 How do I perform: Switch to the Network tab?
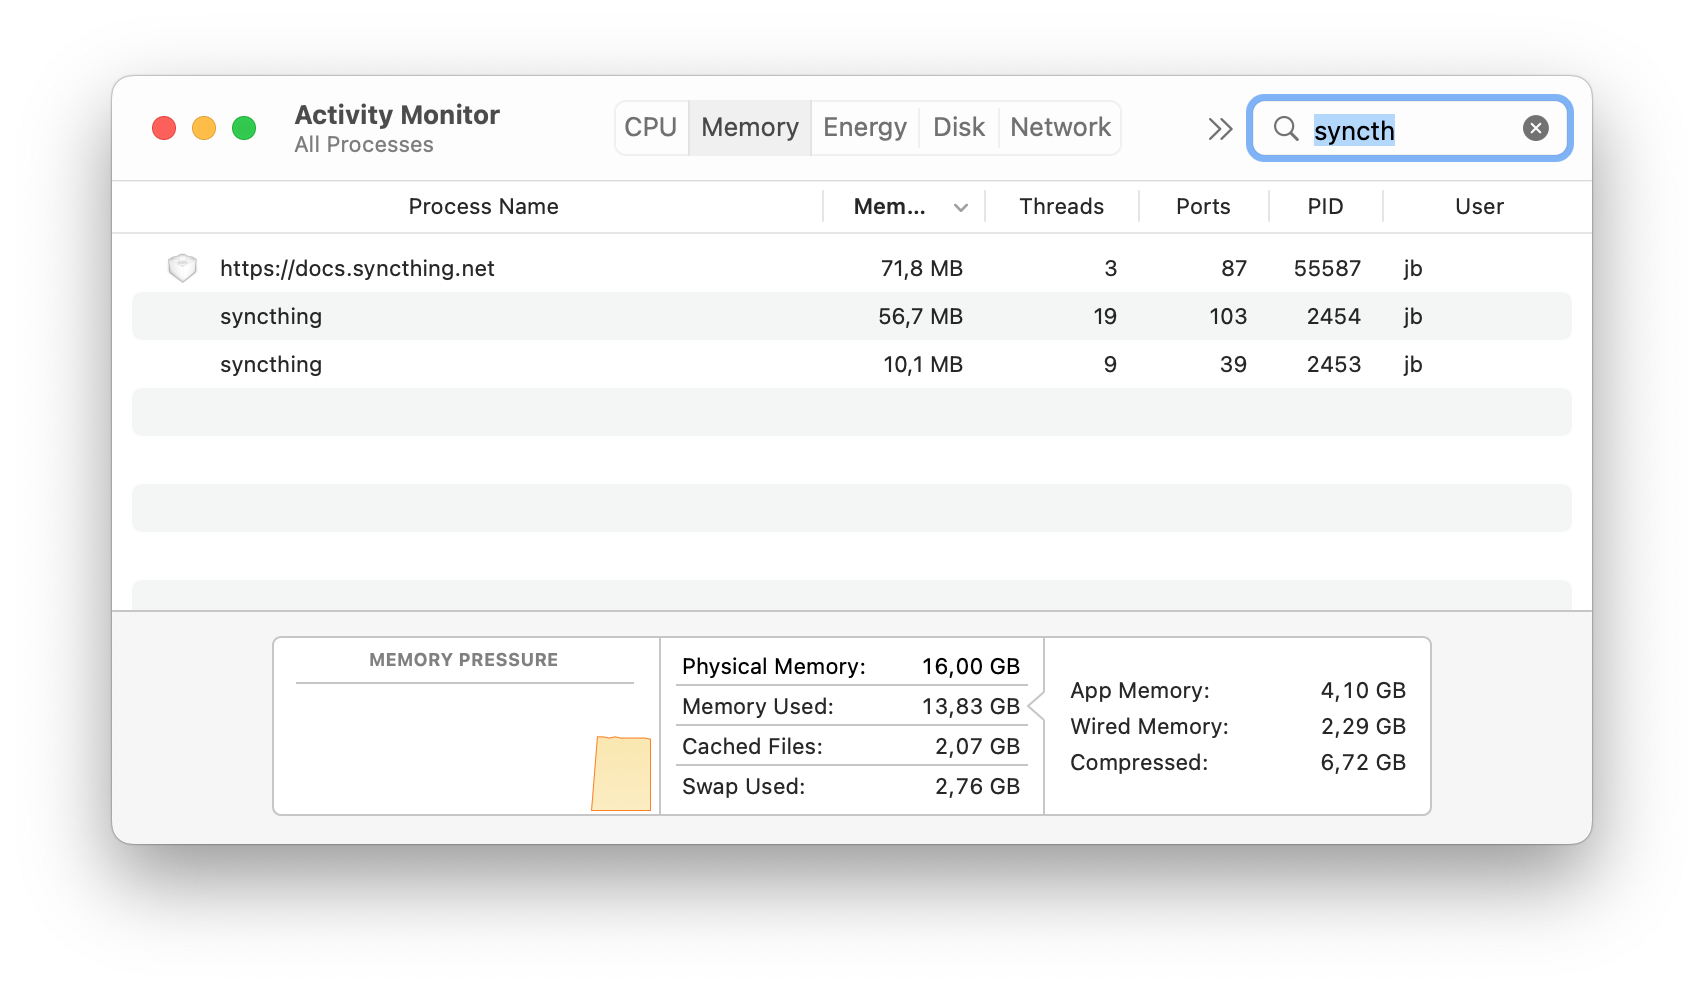point(1060,128)
